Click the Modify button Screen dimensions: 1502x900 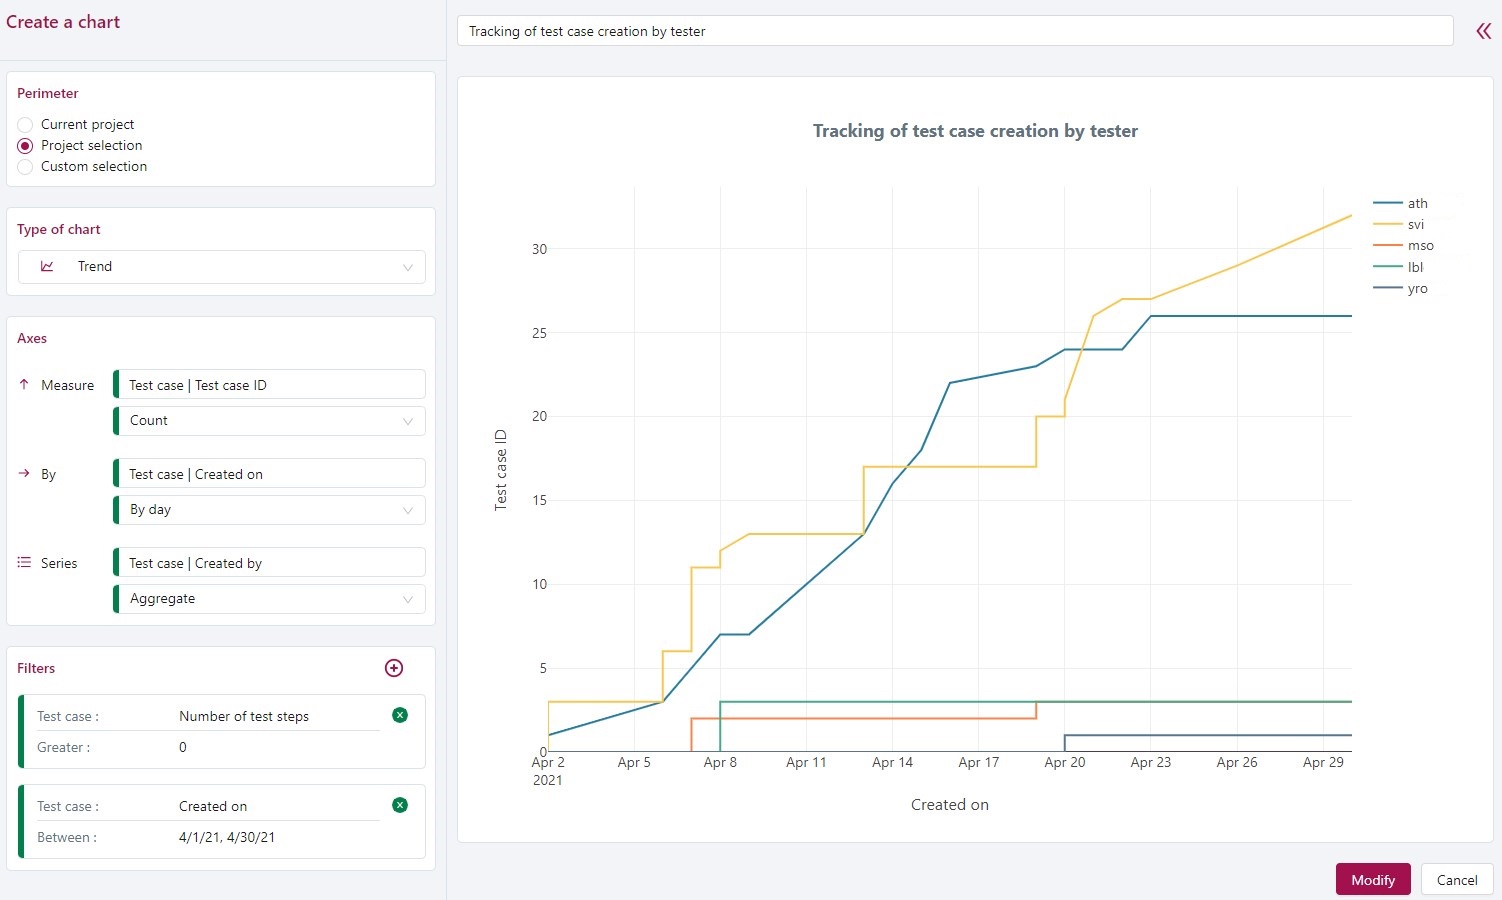point(1372,880)
